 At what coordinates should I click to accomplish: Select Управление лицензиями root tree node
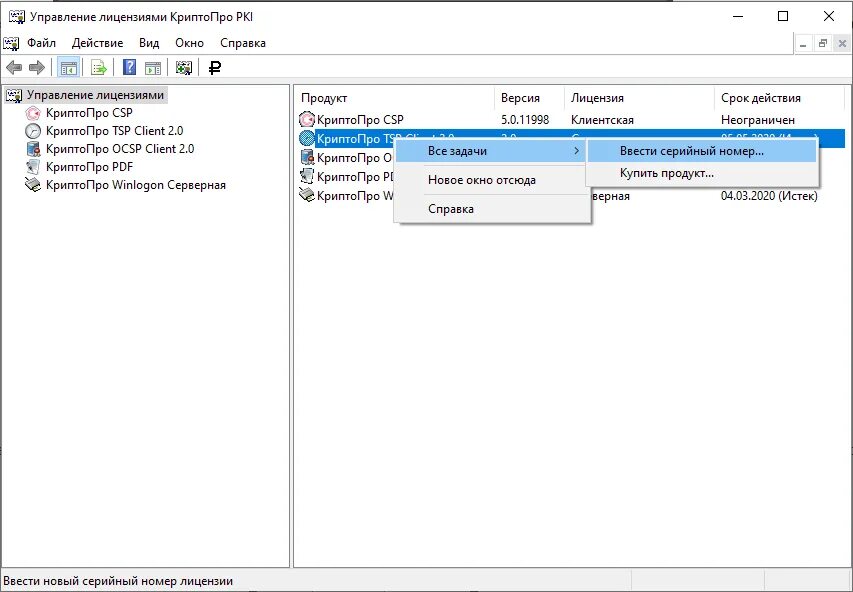95,95
